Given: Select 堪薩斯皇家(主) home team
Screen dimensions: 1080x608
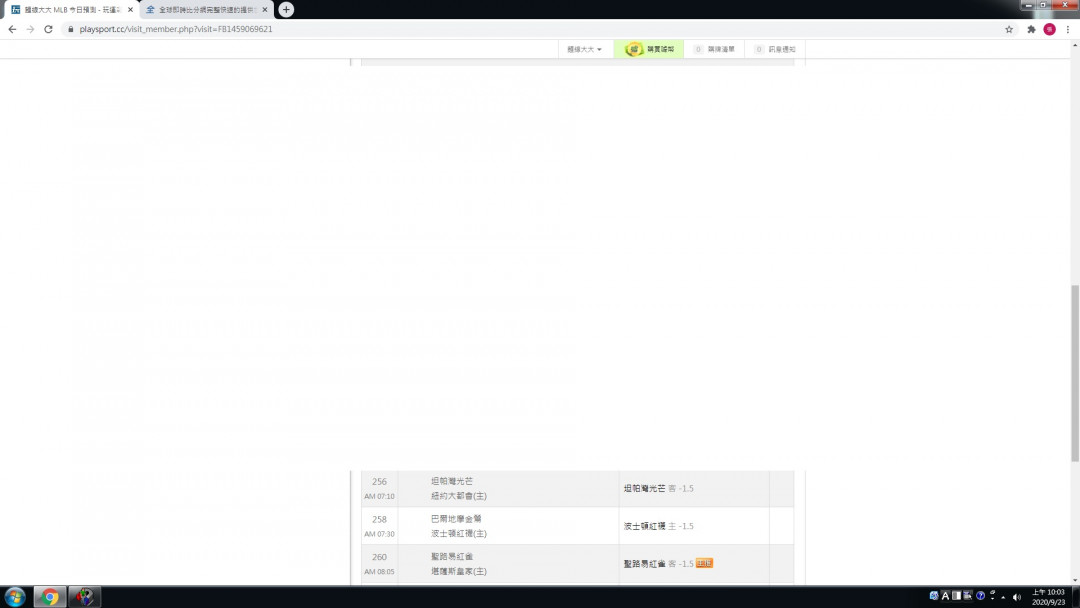Looking at the screenshot, I should (459, 572).
